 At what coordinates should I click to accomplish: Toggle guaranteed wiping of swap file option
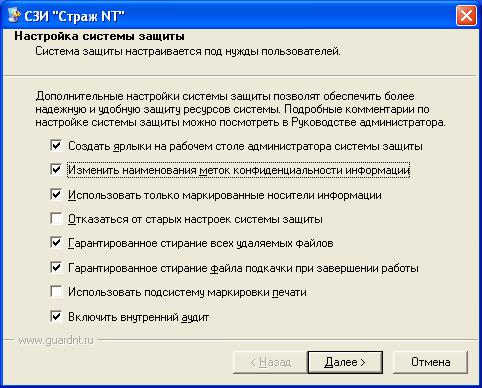pos(56,267)
